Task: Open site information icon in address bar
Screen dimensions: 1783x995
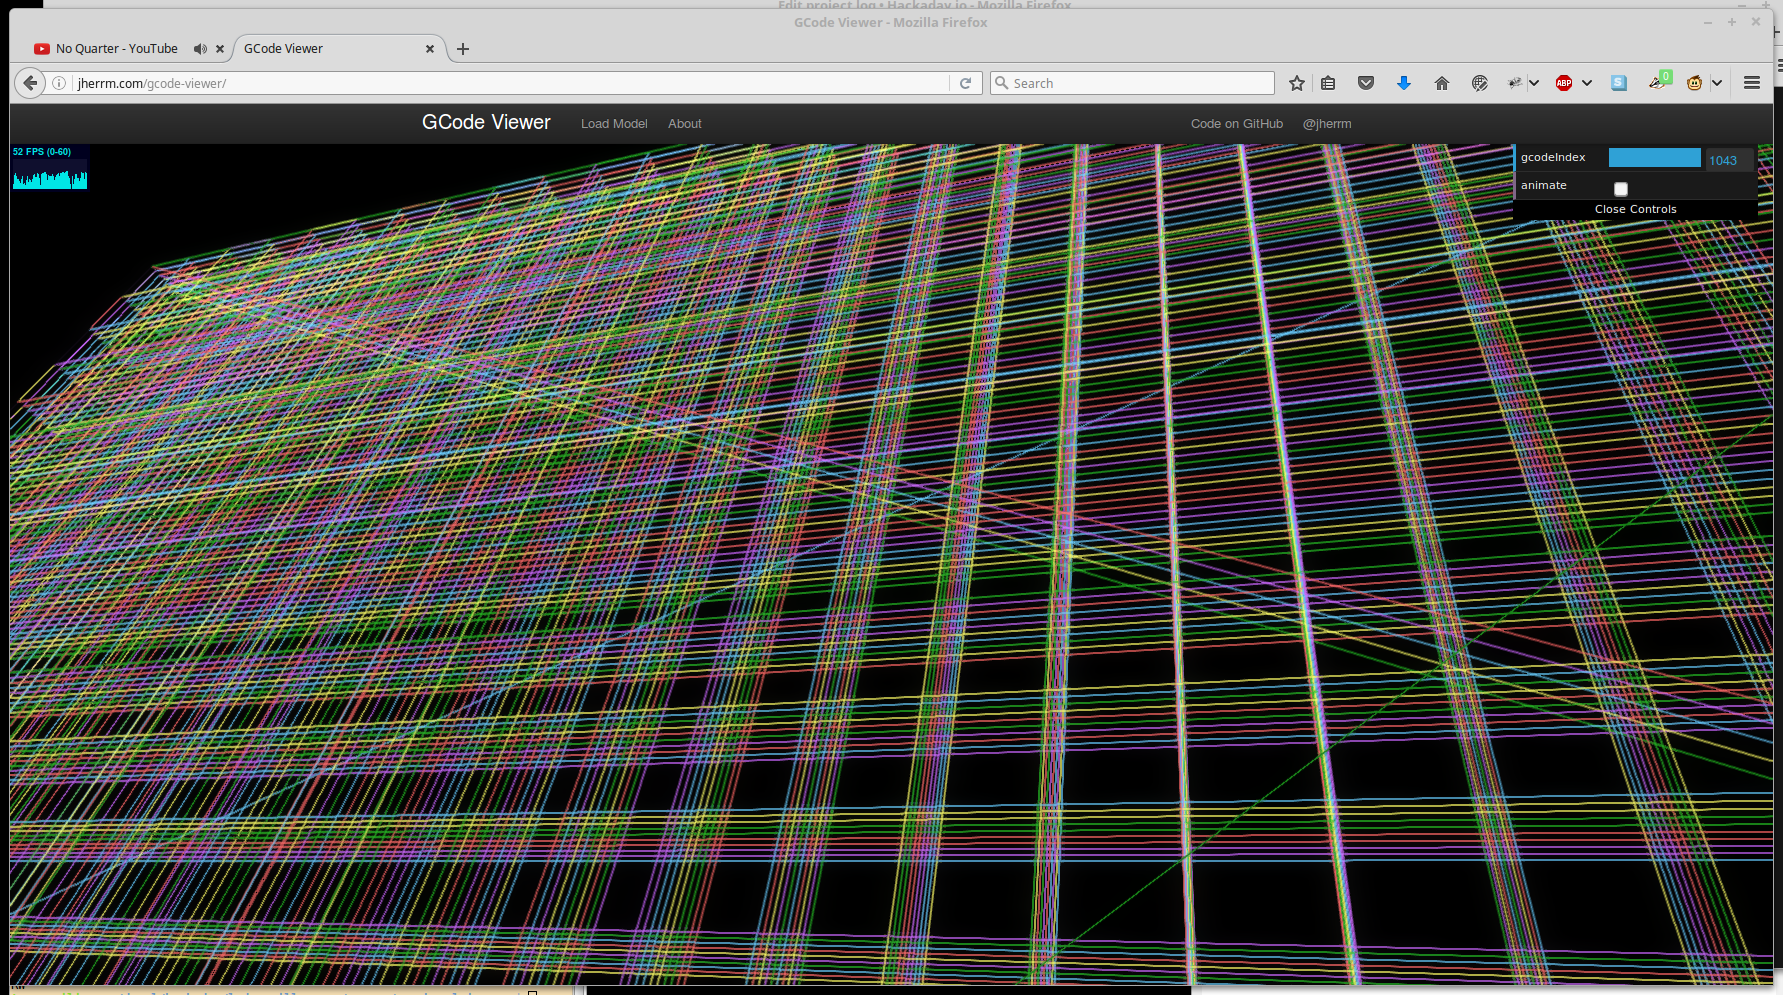Action: (59, 83)
